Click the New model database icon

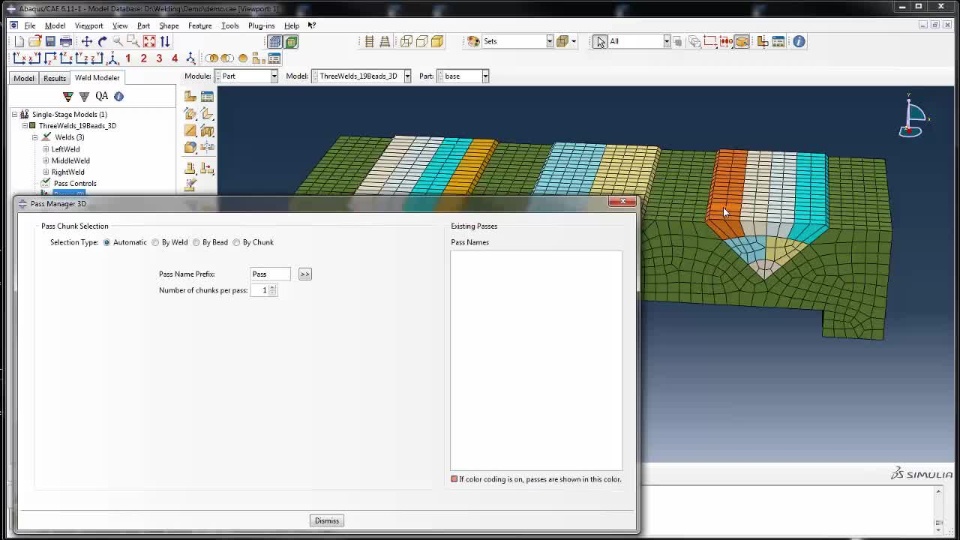[19, 42]
